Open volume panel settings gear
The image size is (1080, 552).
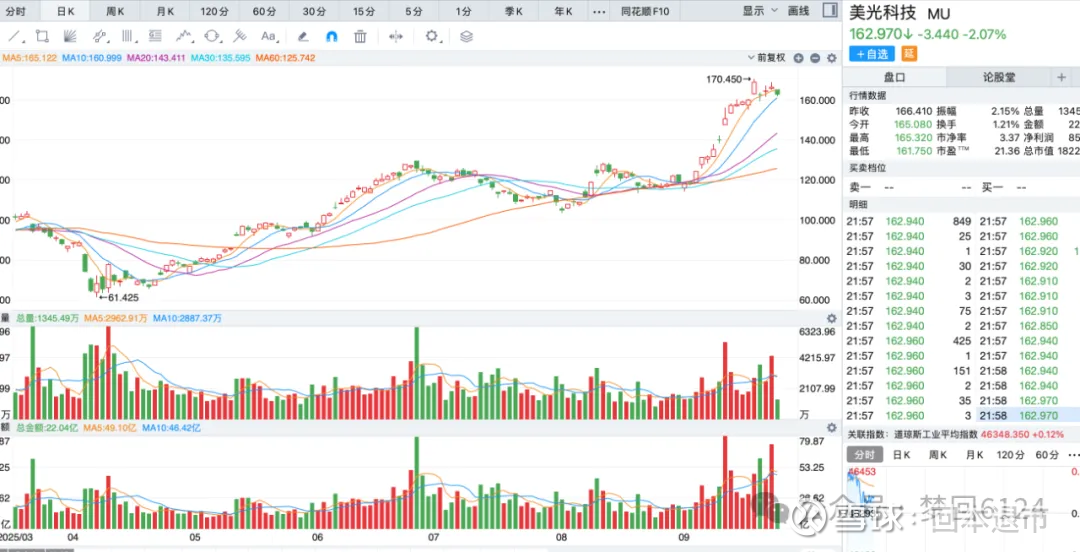[x=831, y=318]
